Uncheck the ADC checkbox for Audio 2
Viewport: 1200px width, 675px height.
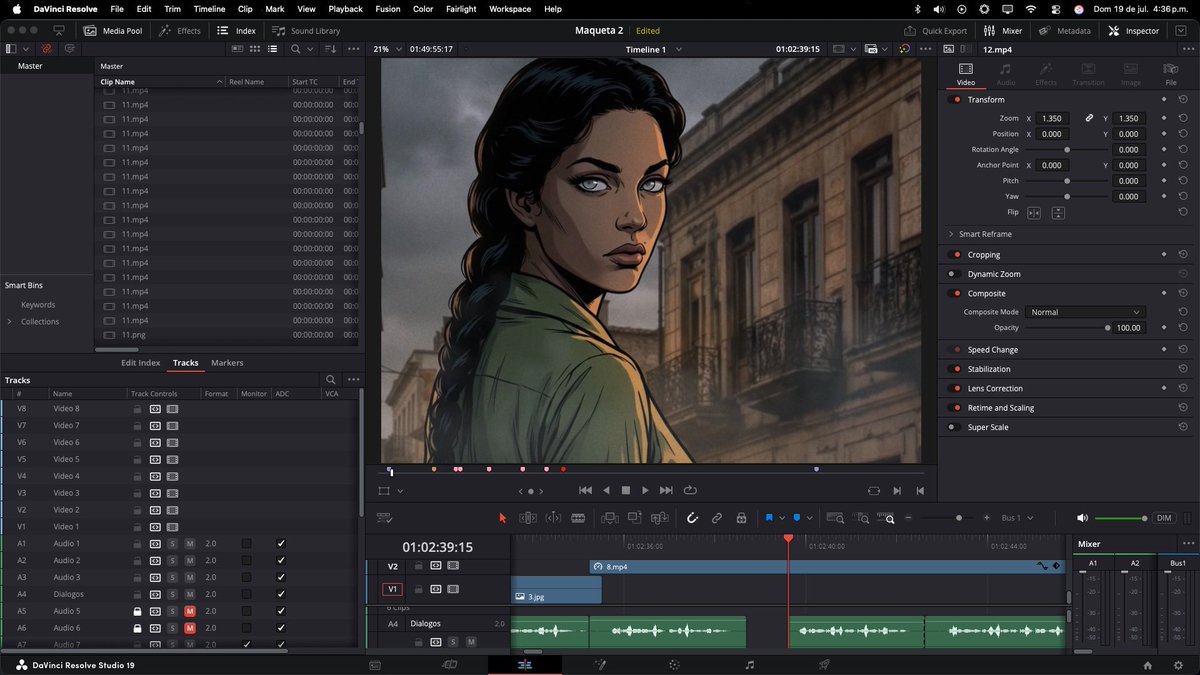(x=281, y=560)
